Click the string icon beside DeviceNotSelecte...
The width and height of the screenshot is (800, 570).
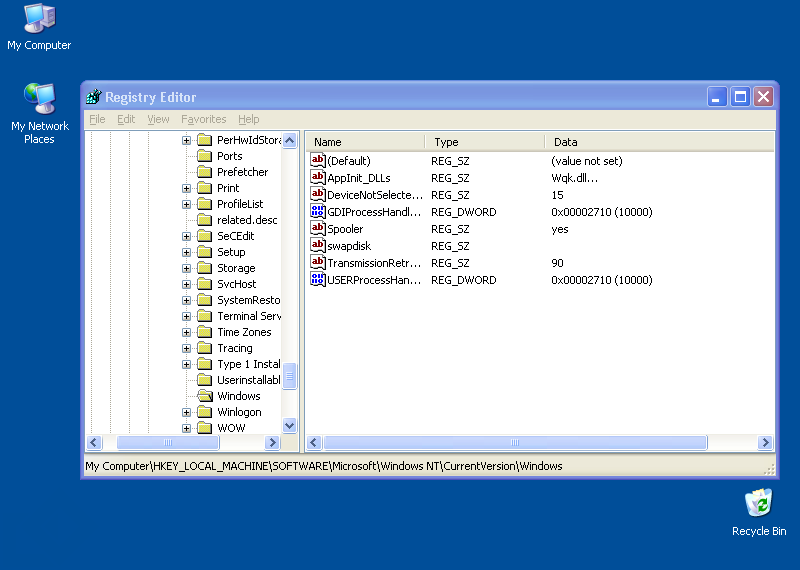tap(317, 194)
